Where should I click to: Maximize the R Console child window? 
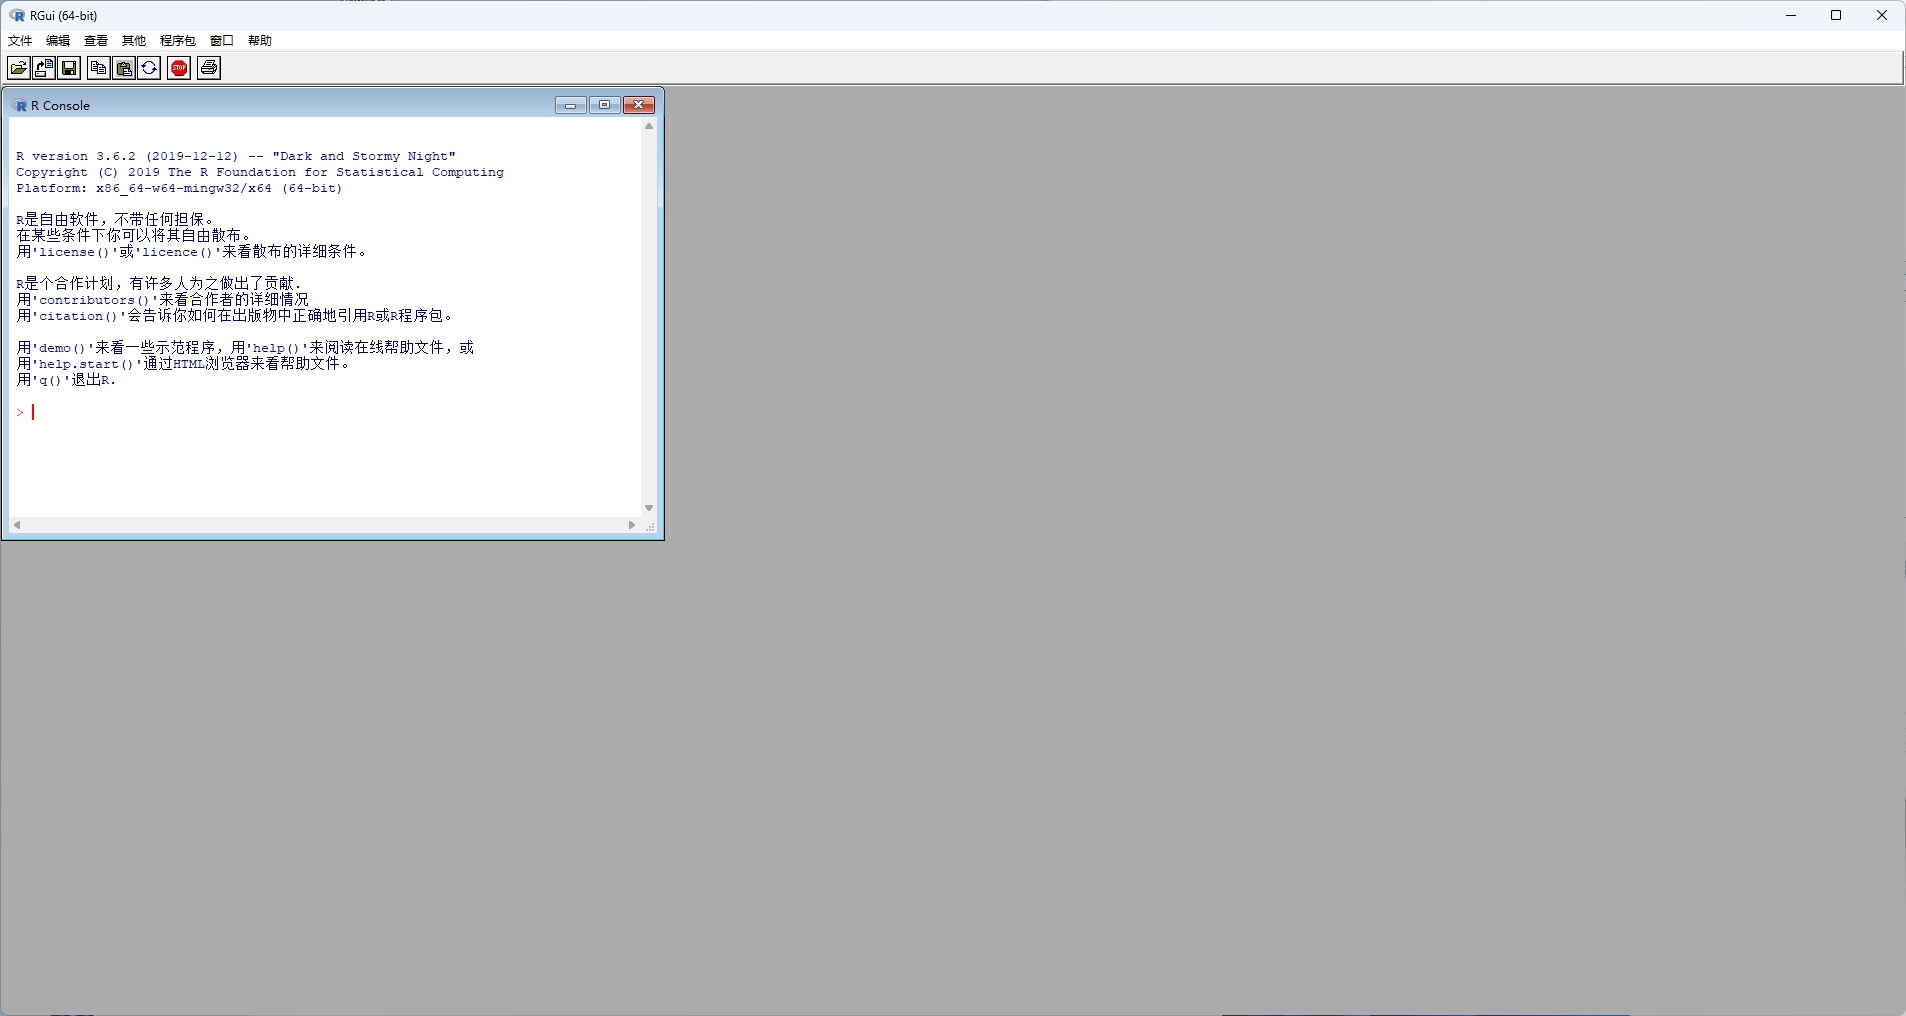(605, 105)
